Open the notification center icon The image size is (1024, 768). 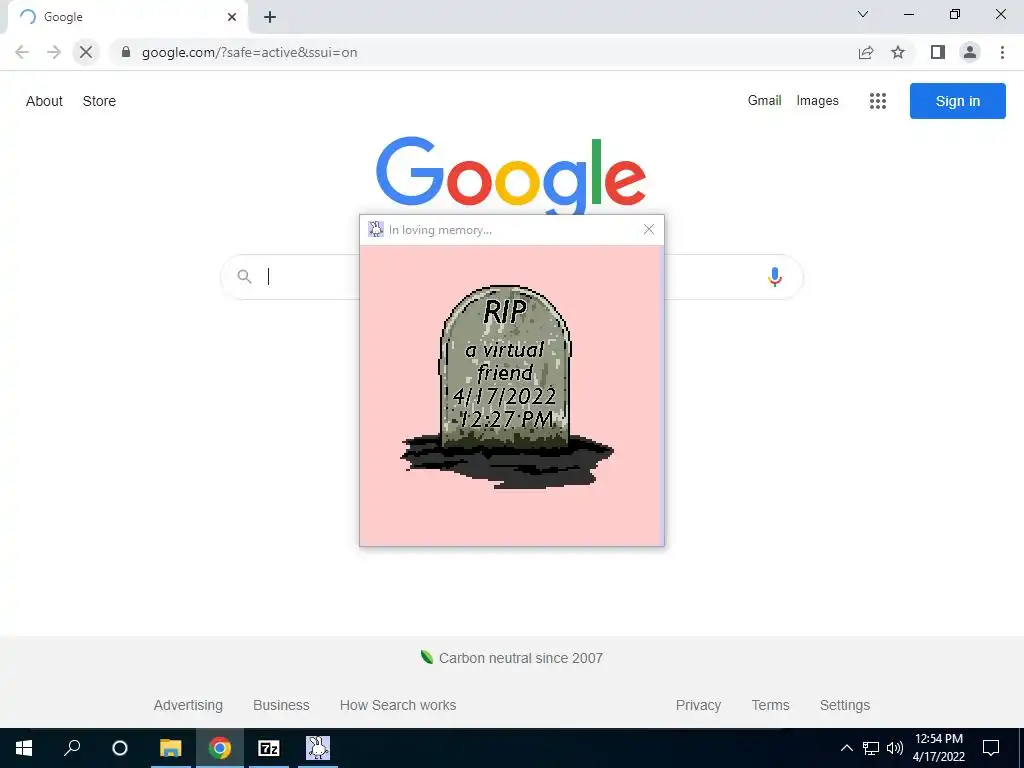tap(991, 748)
